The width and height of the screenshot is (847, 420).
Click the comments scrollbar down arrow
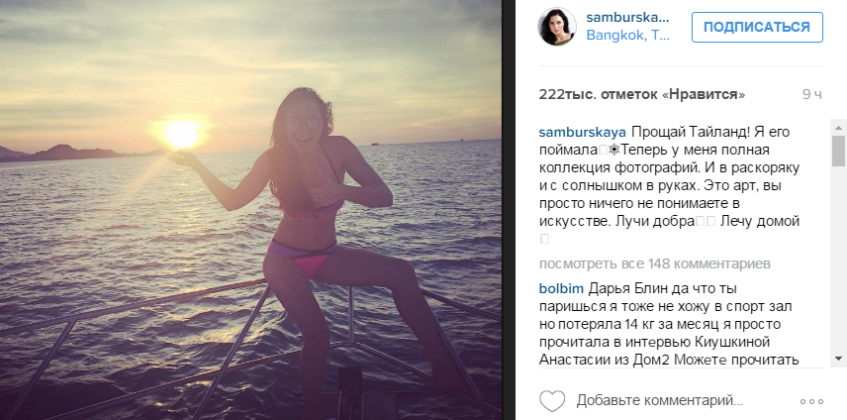click(x=838, y=358)
